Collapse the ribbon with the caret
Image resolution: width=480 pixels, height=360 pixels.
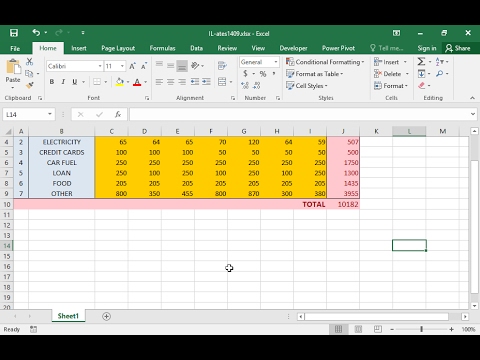pyautogui.click(x=472, y=98)
